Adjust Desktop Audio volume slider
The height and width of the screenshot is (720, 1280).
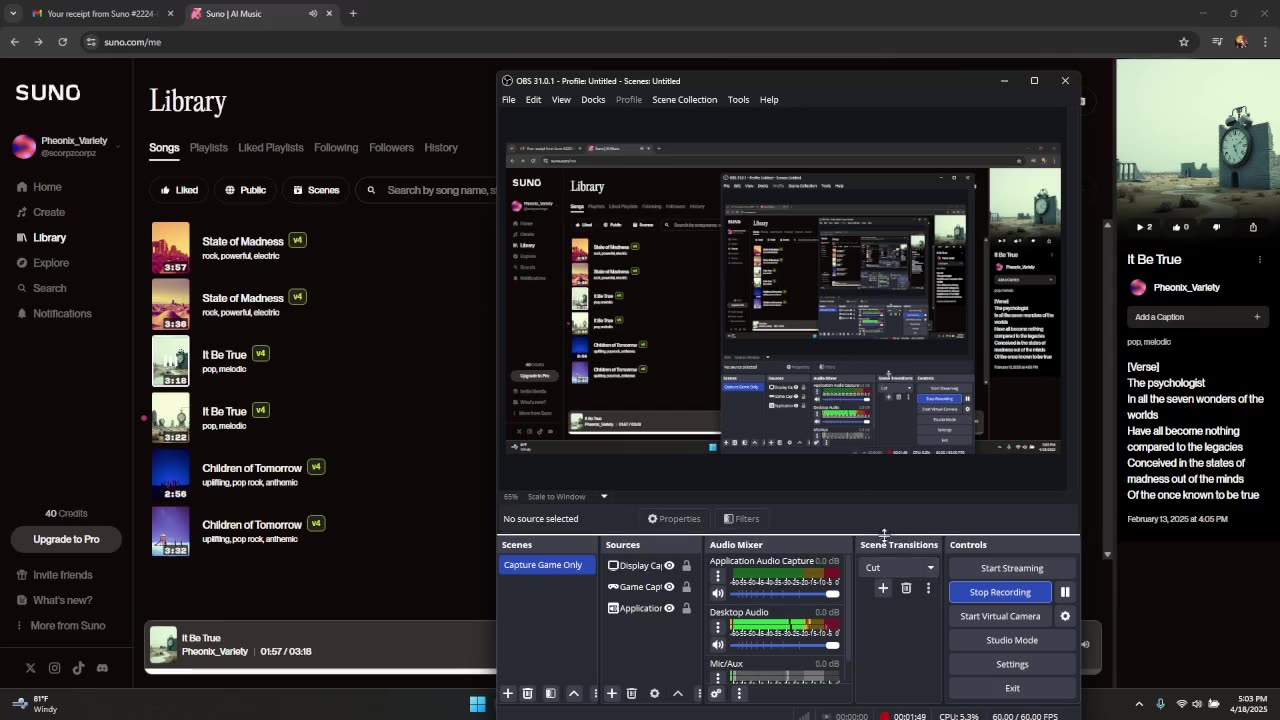point(785,645)
